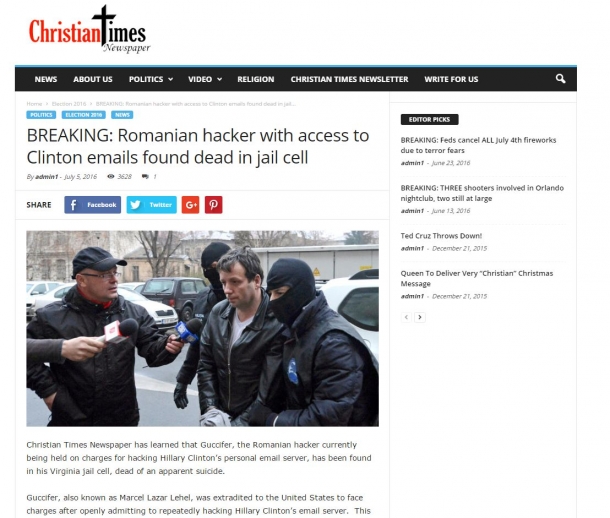Share on Google Plus icon
This screenshot has width=610, height=518.
191,205
